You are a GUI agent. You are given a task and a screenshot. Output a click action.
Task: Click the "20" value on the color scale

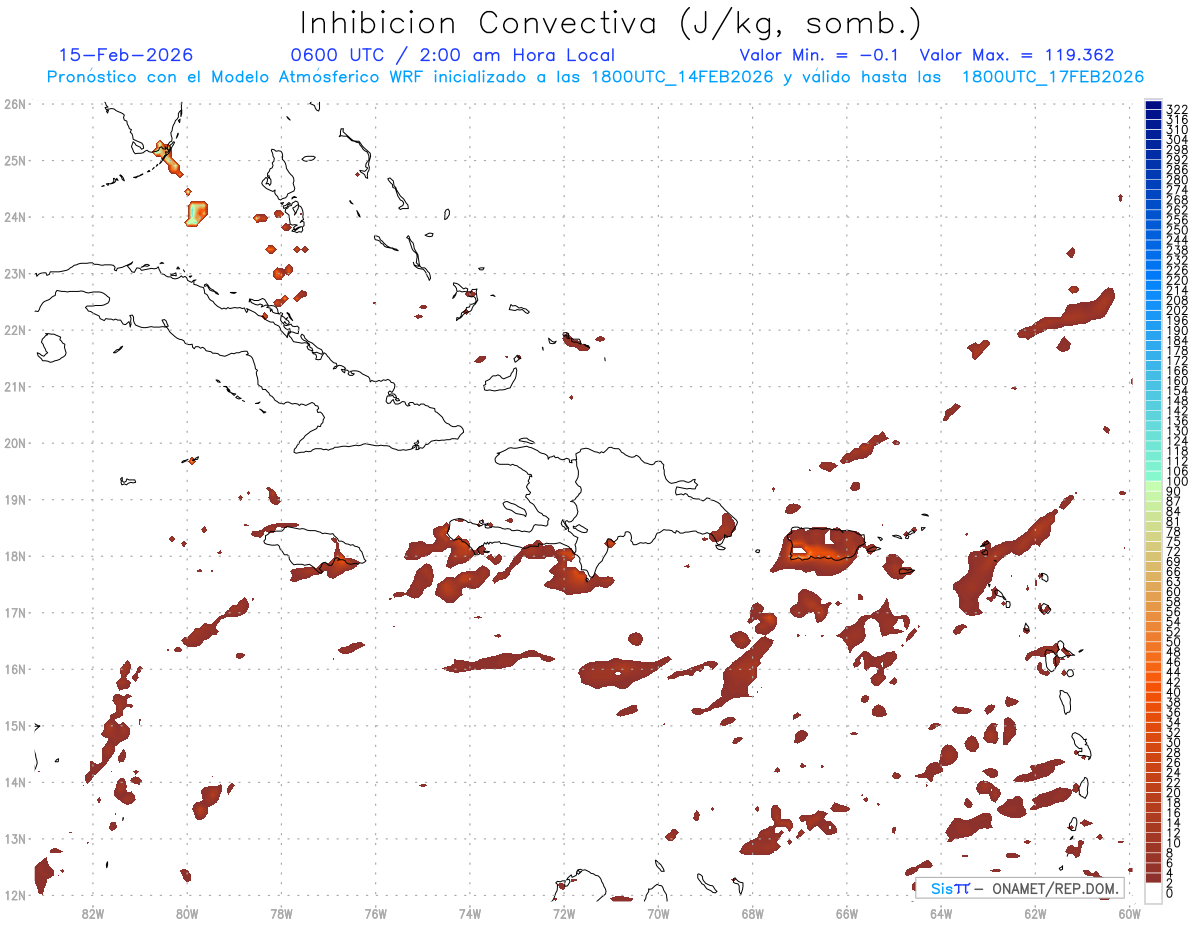(1174, 792)
